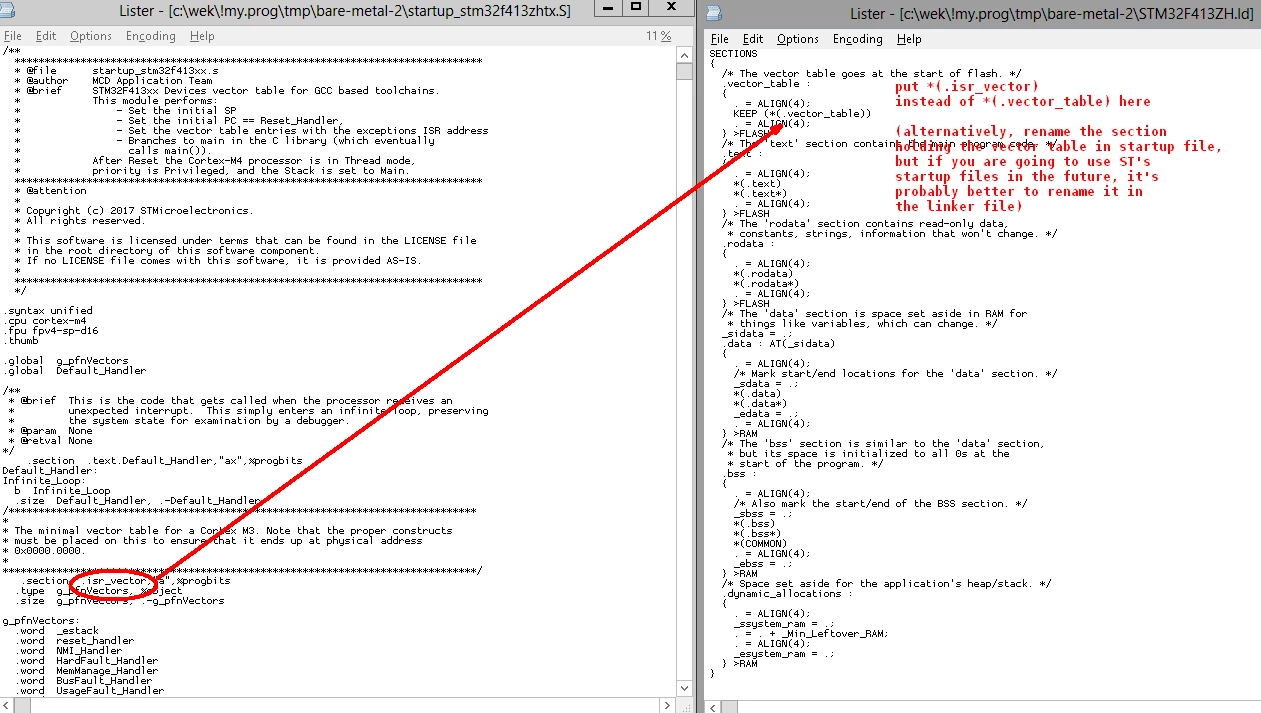Screen dimensions: 1261x713
Task: Click the '.word reset_handler' line
Action: click(x=77, y=641)
